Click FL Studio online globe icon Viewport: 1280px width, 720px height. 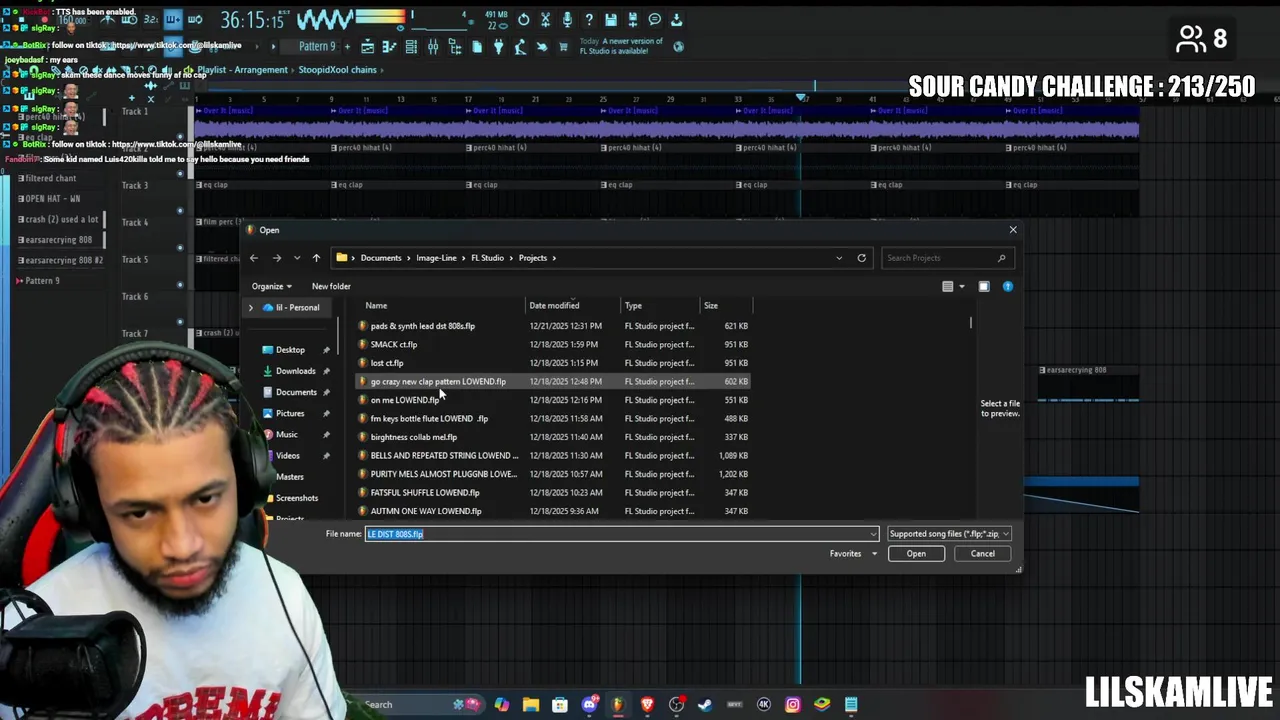[x=679, y=47]
